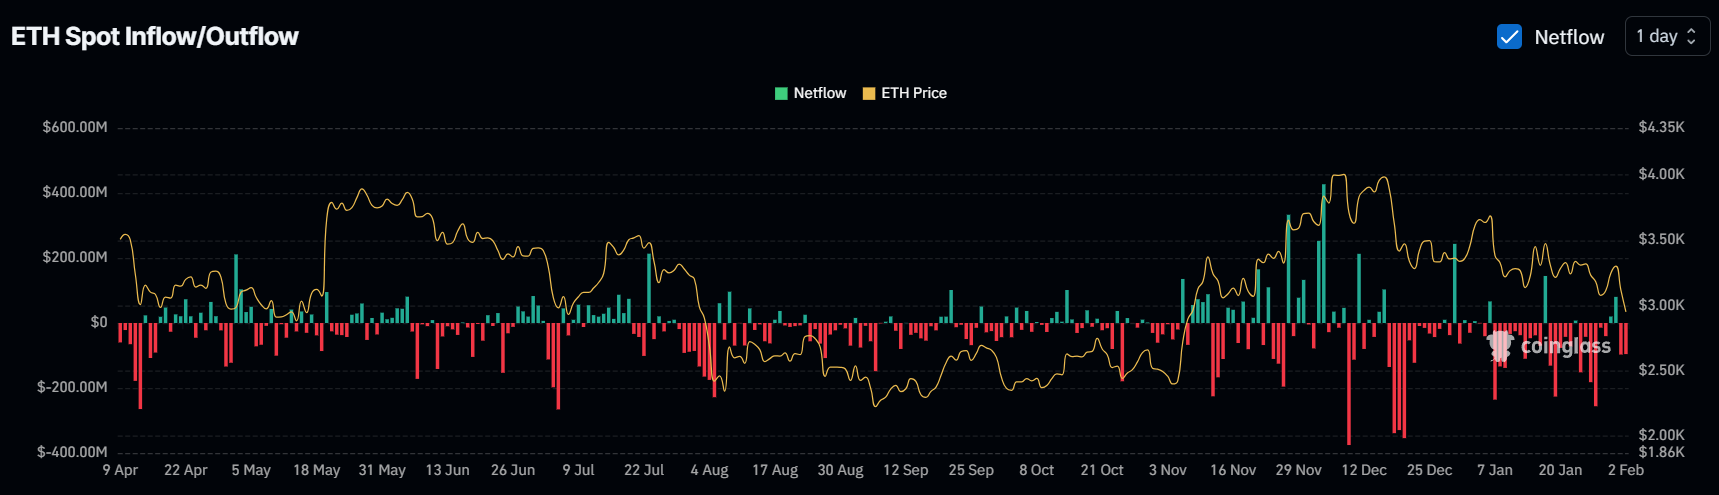Click the 21 Oct date label
1719x495 pixels.
coord(1102,470)
